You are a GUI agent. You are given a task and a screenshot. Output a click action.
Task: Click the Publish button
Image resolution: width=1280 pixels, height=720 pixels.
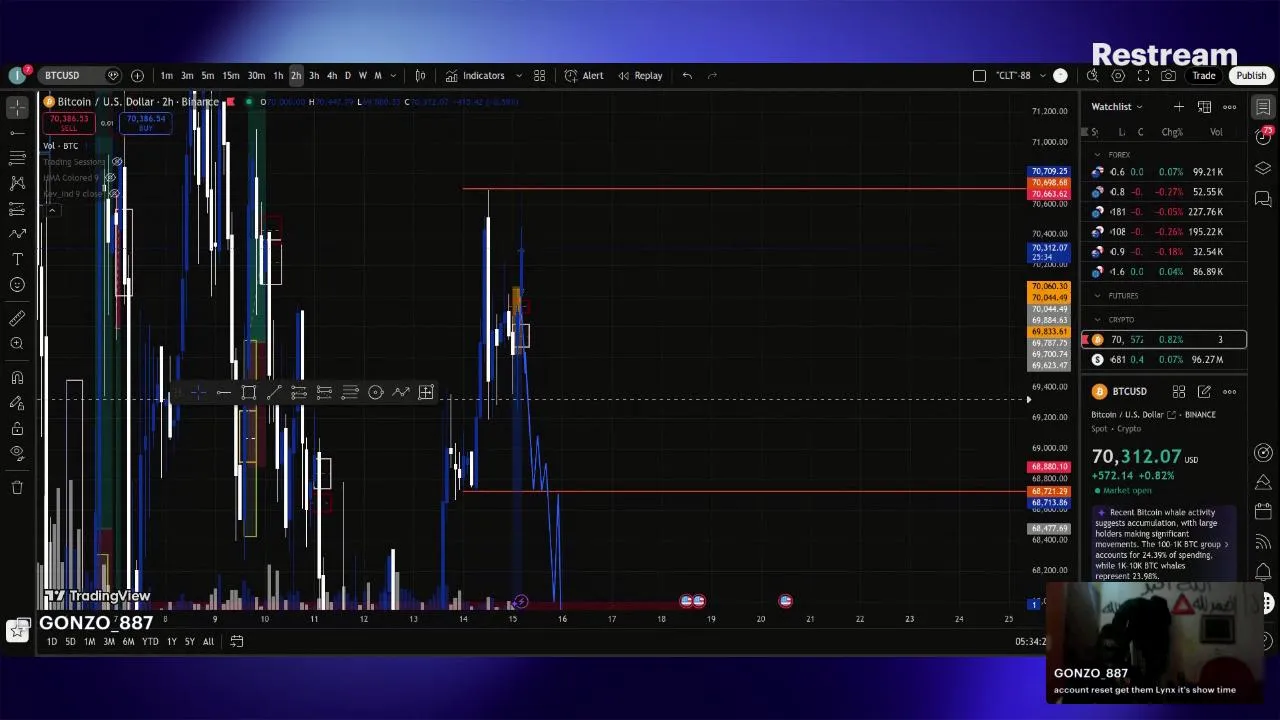[x=1251, y=75]
